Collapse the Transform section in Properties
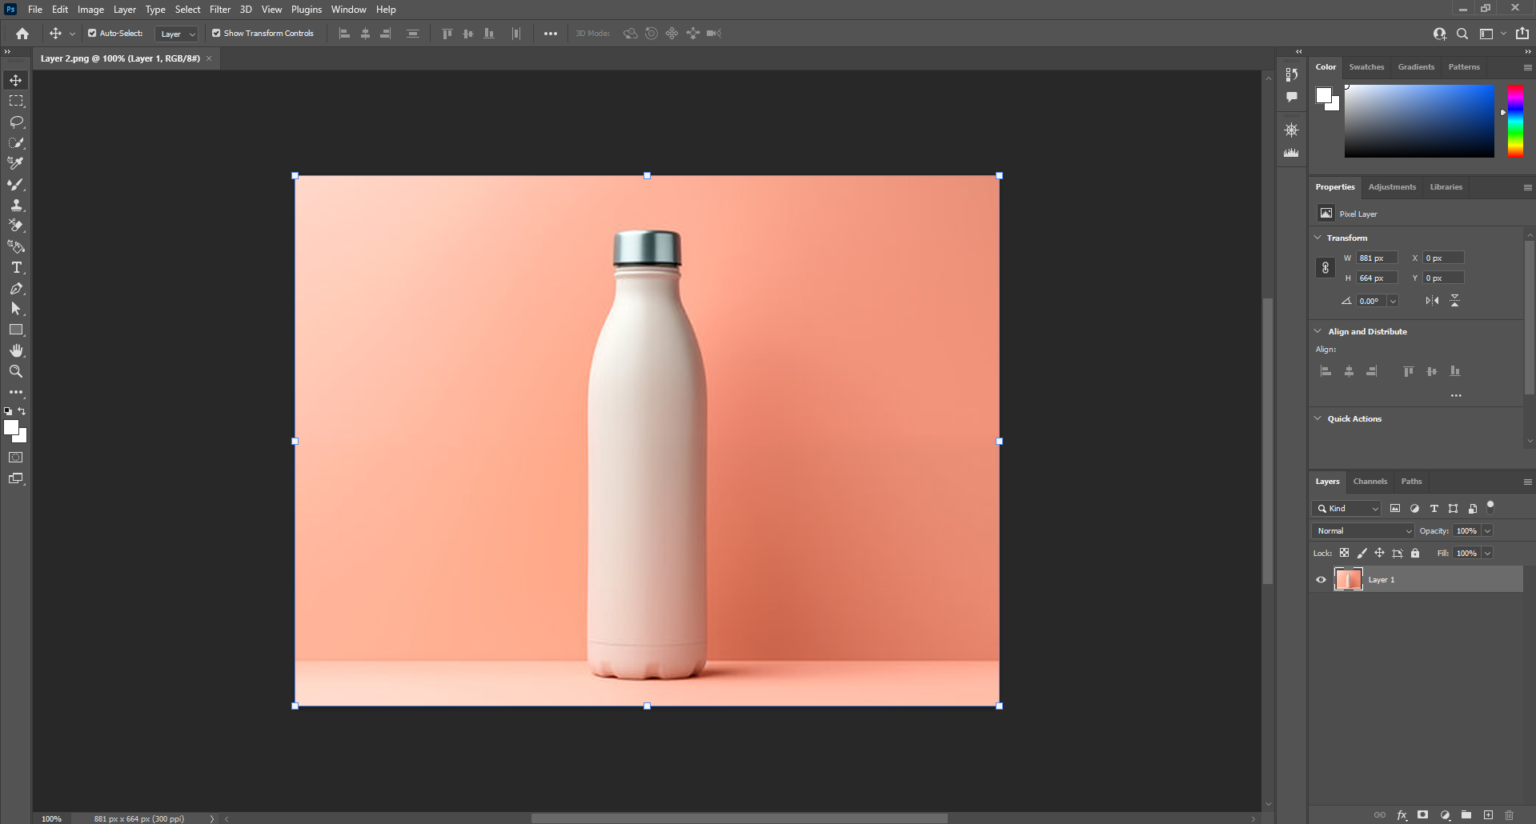1536x824 pixels. click(x=1318, y=237)
